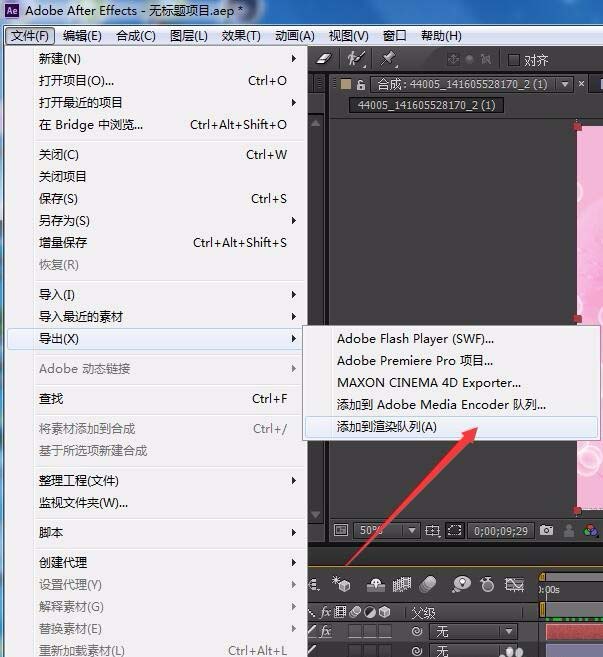Click the snapshot camera icon in viewer
This screenshot has width=603, height=657.
pyautogui.click(x=547, y=530)
